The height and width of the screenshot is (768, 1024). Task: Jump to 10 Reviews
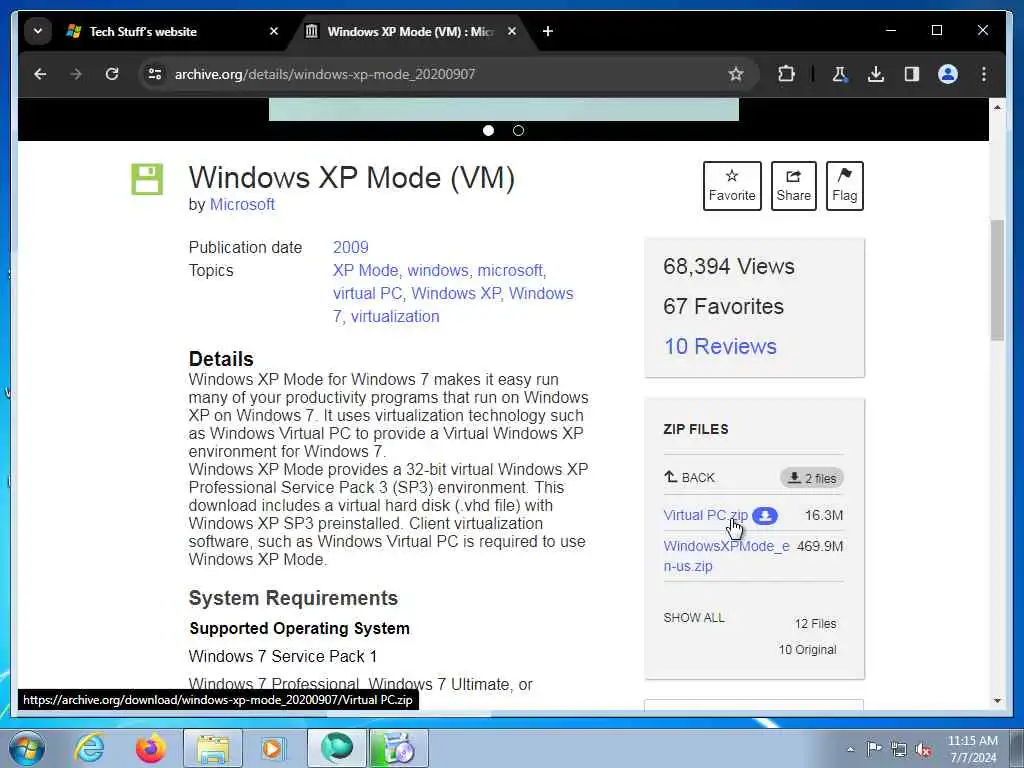coord(720,346)
